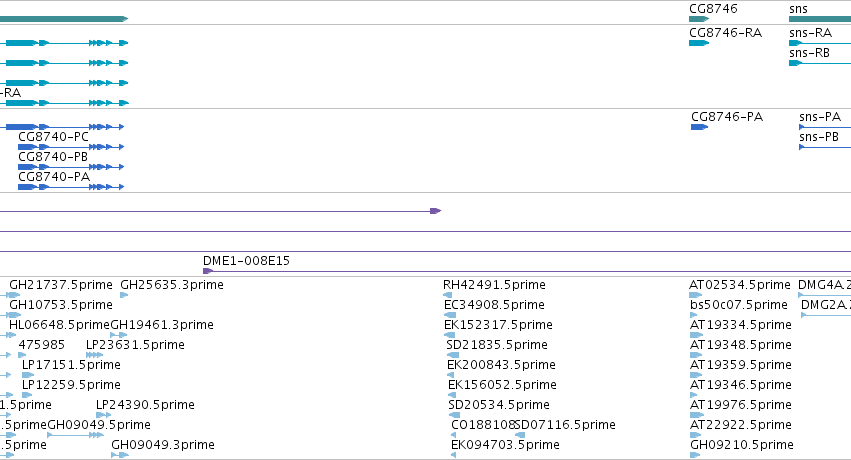Viewport: 851px width, 460px height.
Task: Click the GH25635.3prime EST arrow
Action: (124, 295)
